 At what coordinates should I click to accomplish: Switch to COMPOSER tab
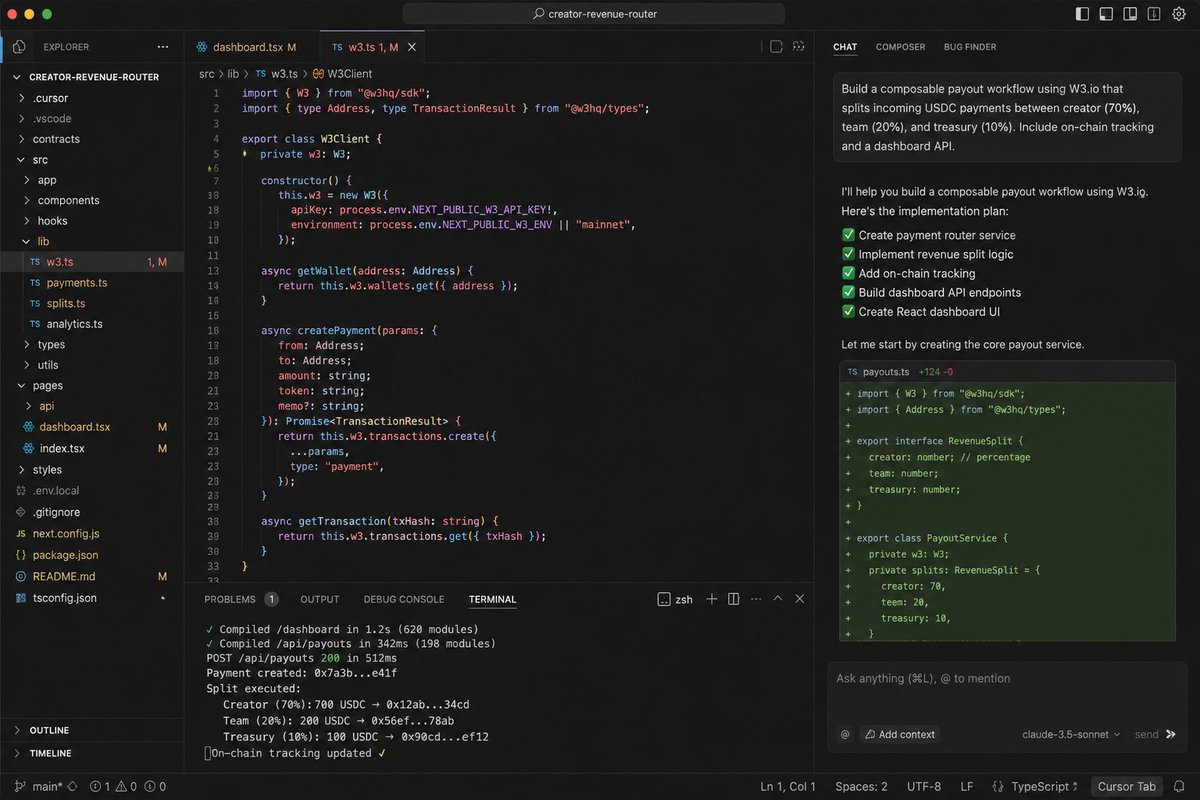[900, 47]
